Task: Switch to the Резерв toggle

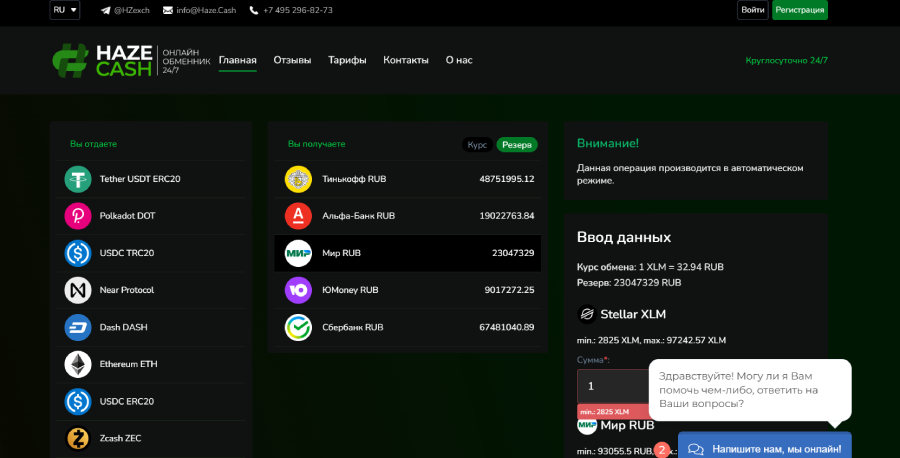Action: [x=517, y=145]
